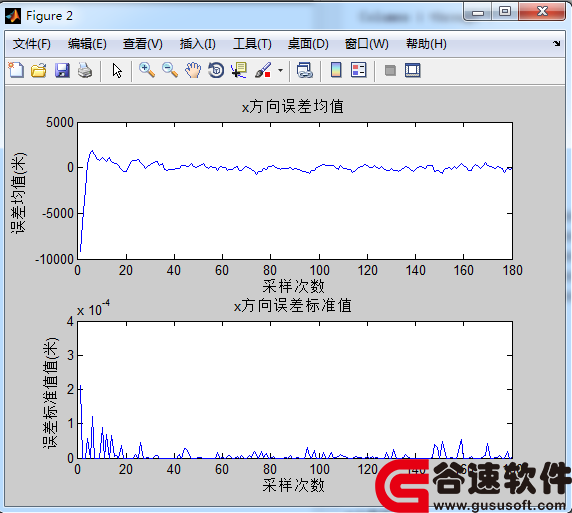
Task: Select the Edit Plot arrow tool
Action: point(117,70)
